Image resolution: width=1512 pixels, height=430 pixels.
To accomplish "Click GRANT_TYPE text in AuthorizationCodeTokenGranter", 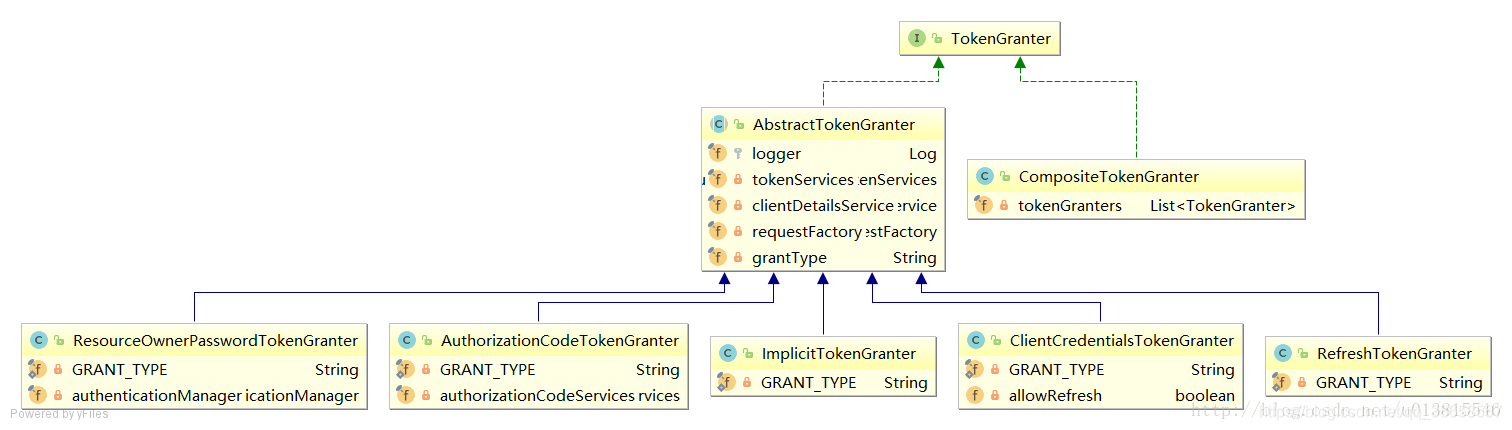I will (488, 369).
